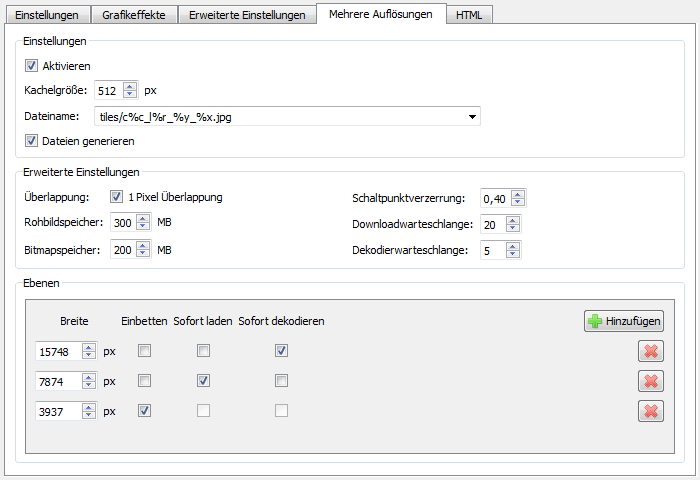700x480 pixels.
Task: Uncheck Dateien generieren
Action: tap(32, 141)
